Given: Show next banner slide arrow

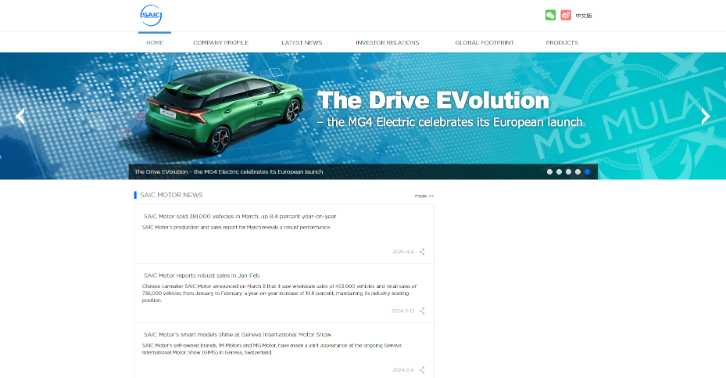Looking at the screenshot, I should 705,116.
